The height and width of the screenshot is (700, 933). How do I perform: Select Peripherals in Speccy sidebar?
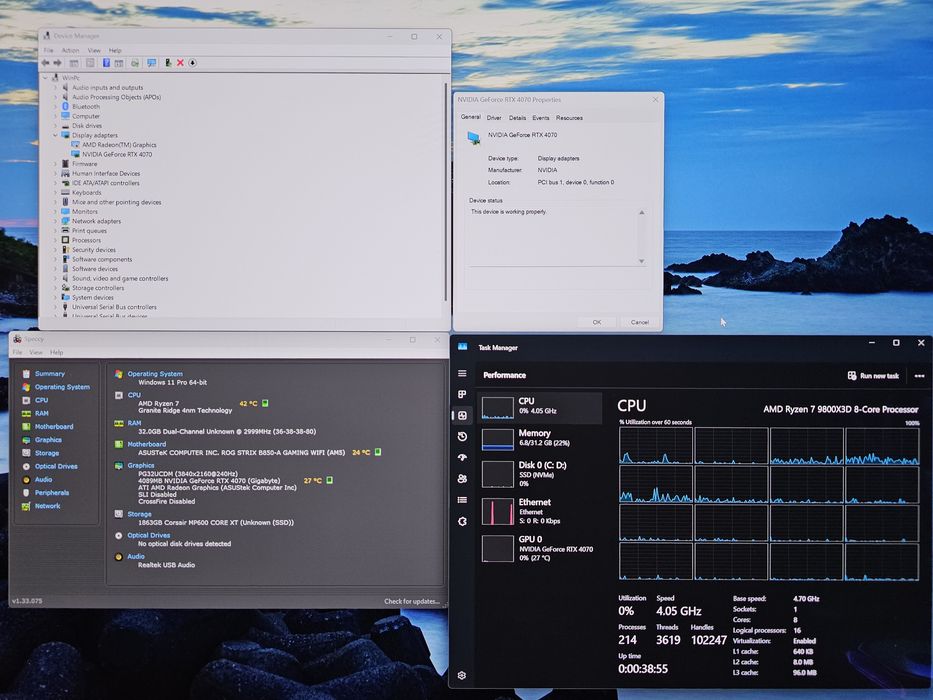[x=52, y=492]
